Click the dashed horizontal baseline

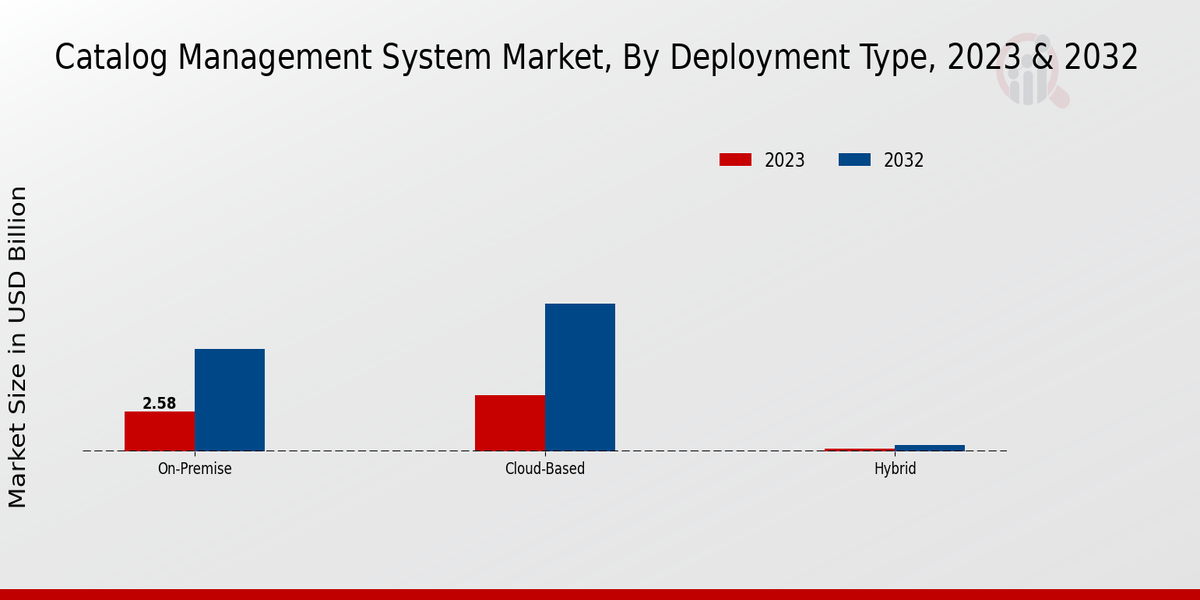(x=700, y=451)
